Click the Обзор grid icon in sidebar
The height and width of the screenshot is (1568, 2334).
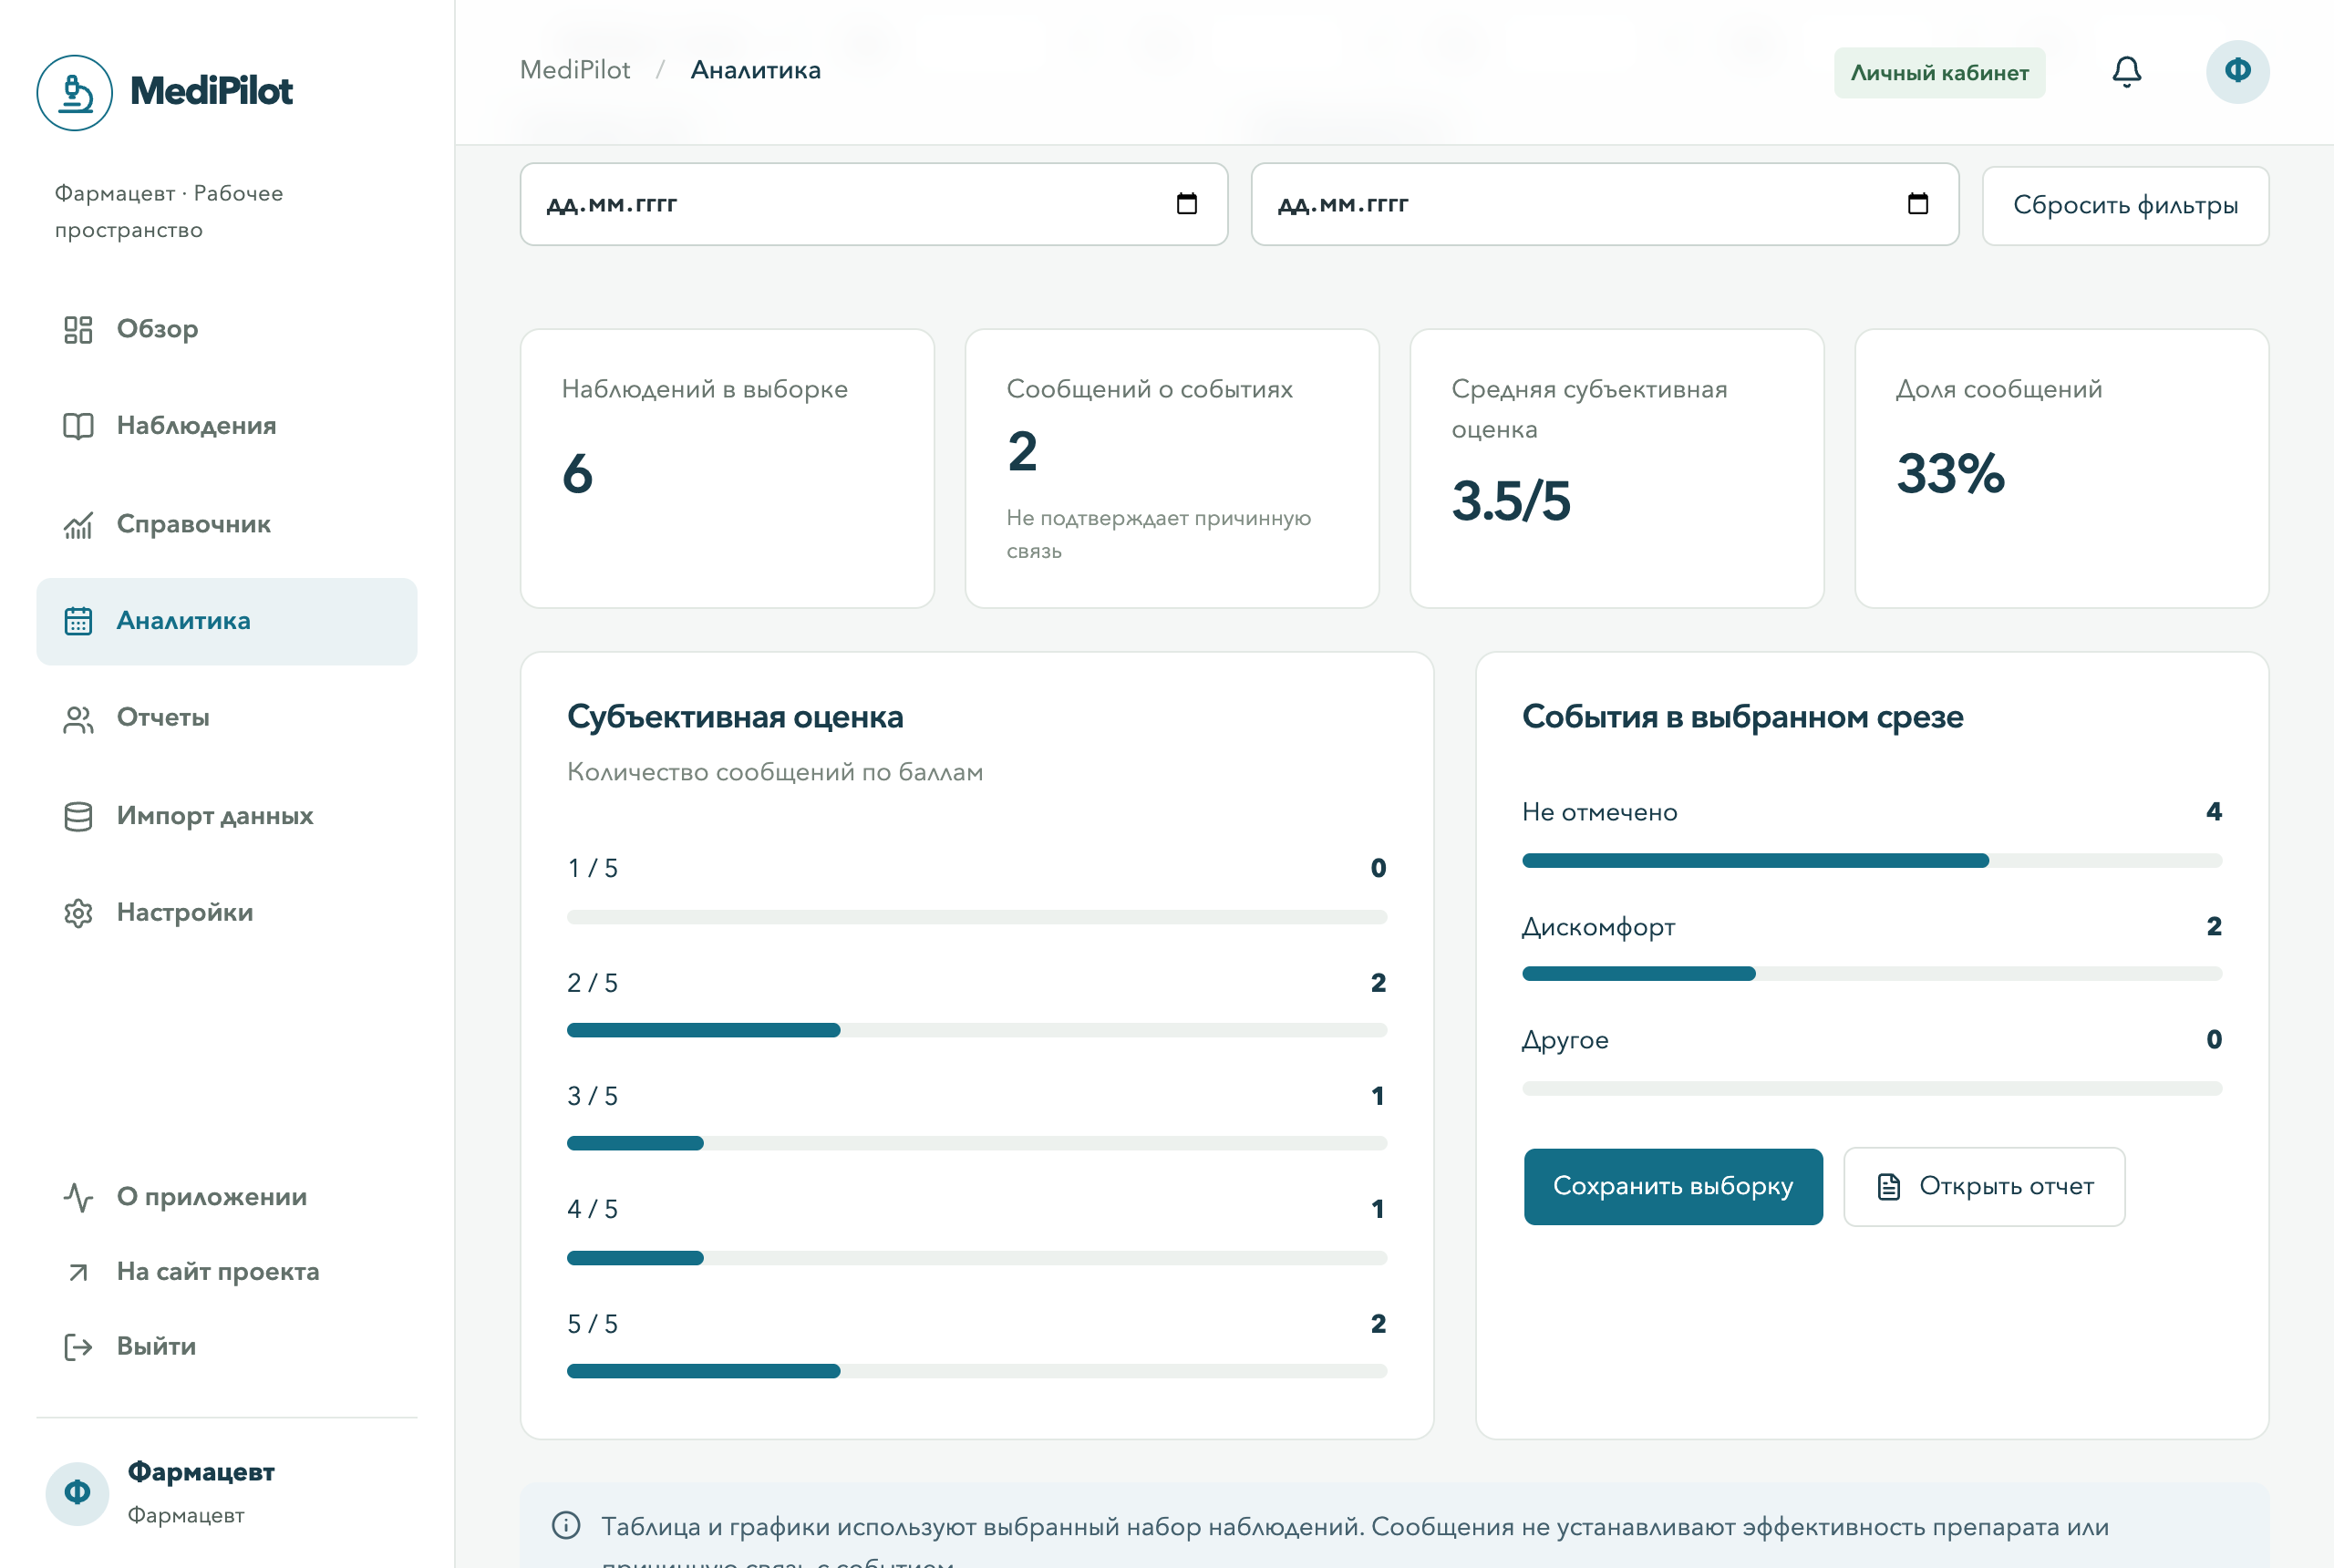pyautogui.click(x=78, y=329)
